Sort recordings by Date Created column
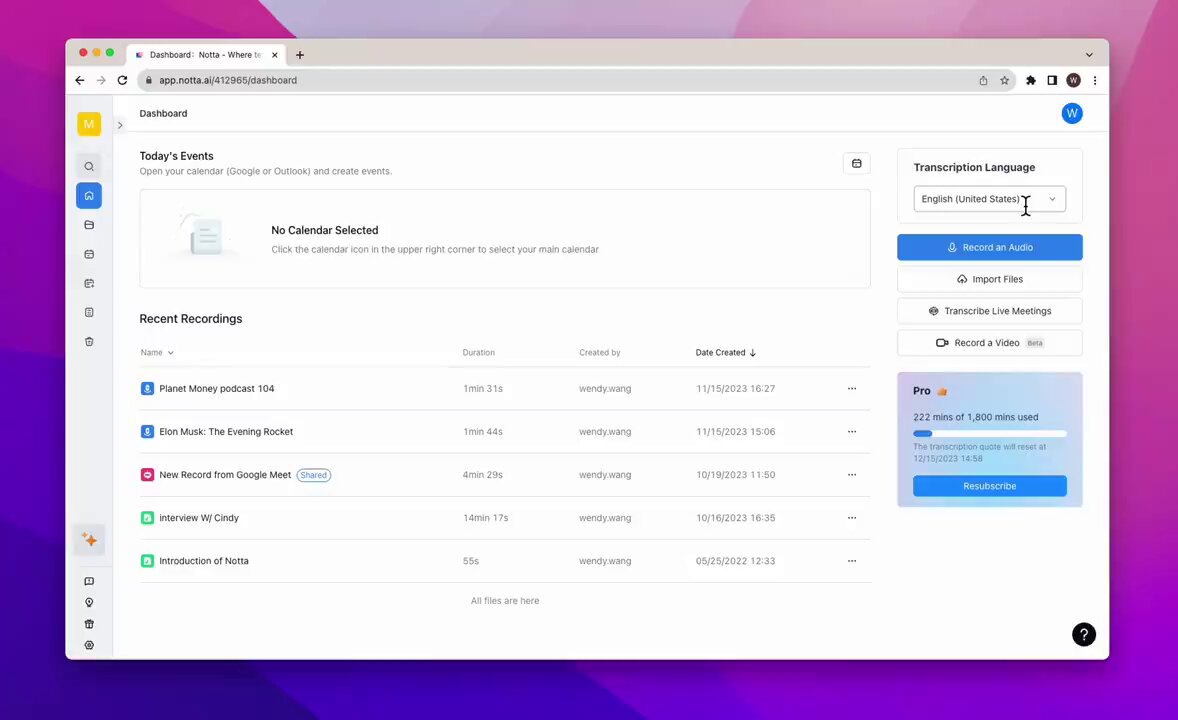This screenshot has height=720, width=1178. 726,352
